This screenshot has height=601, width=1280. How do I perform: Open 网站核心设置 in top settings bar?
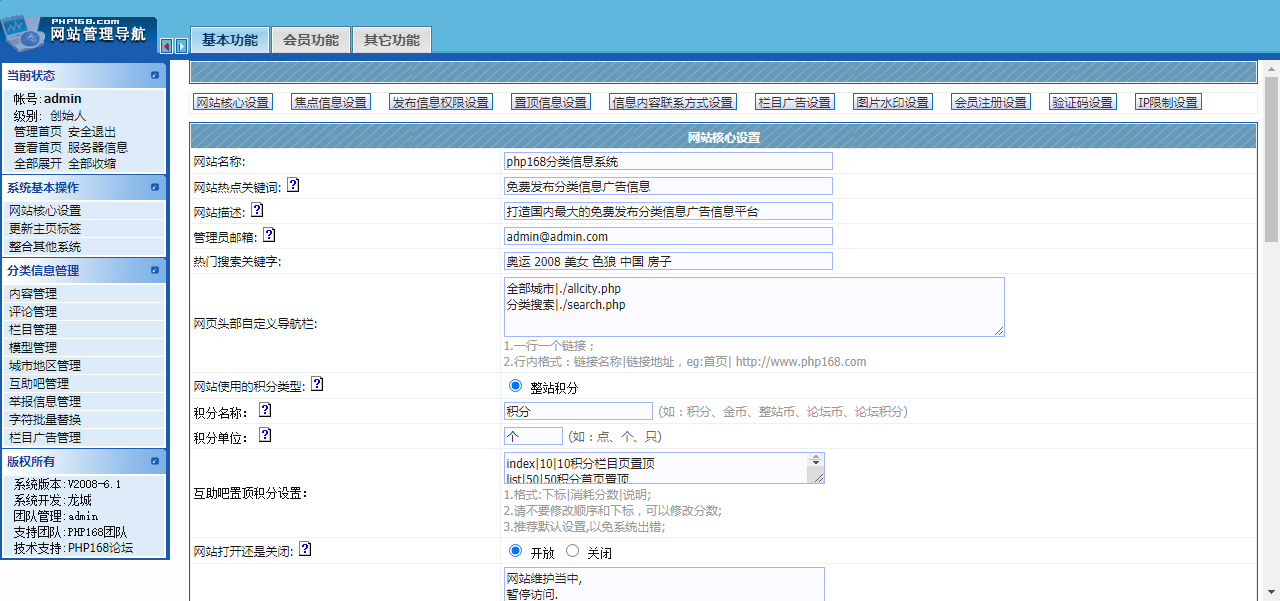click(233, 102)
